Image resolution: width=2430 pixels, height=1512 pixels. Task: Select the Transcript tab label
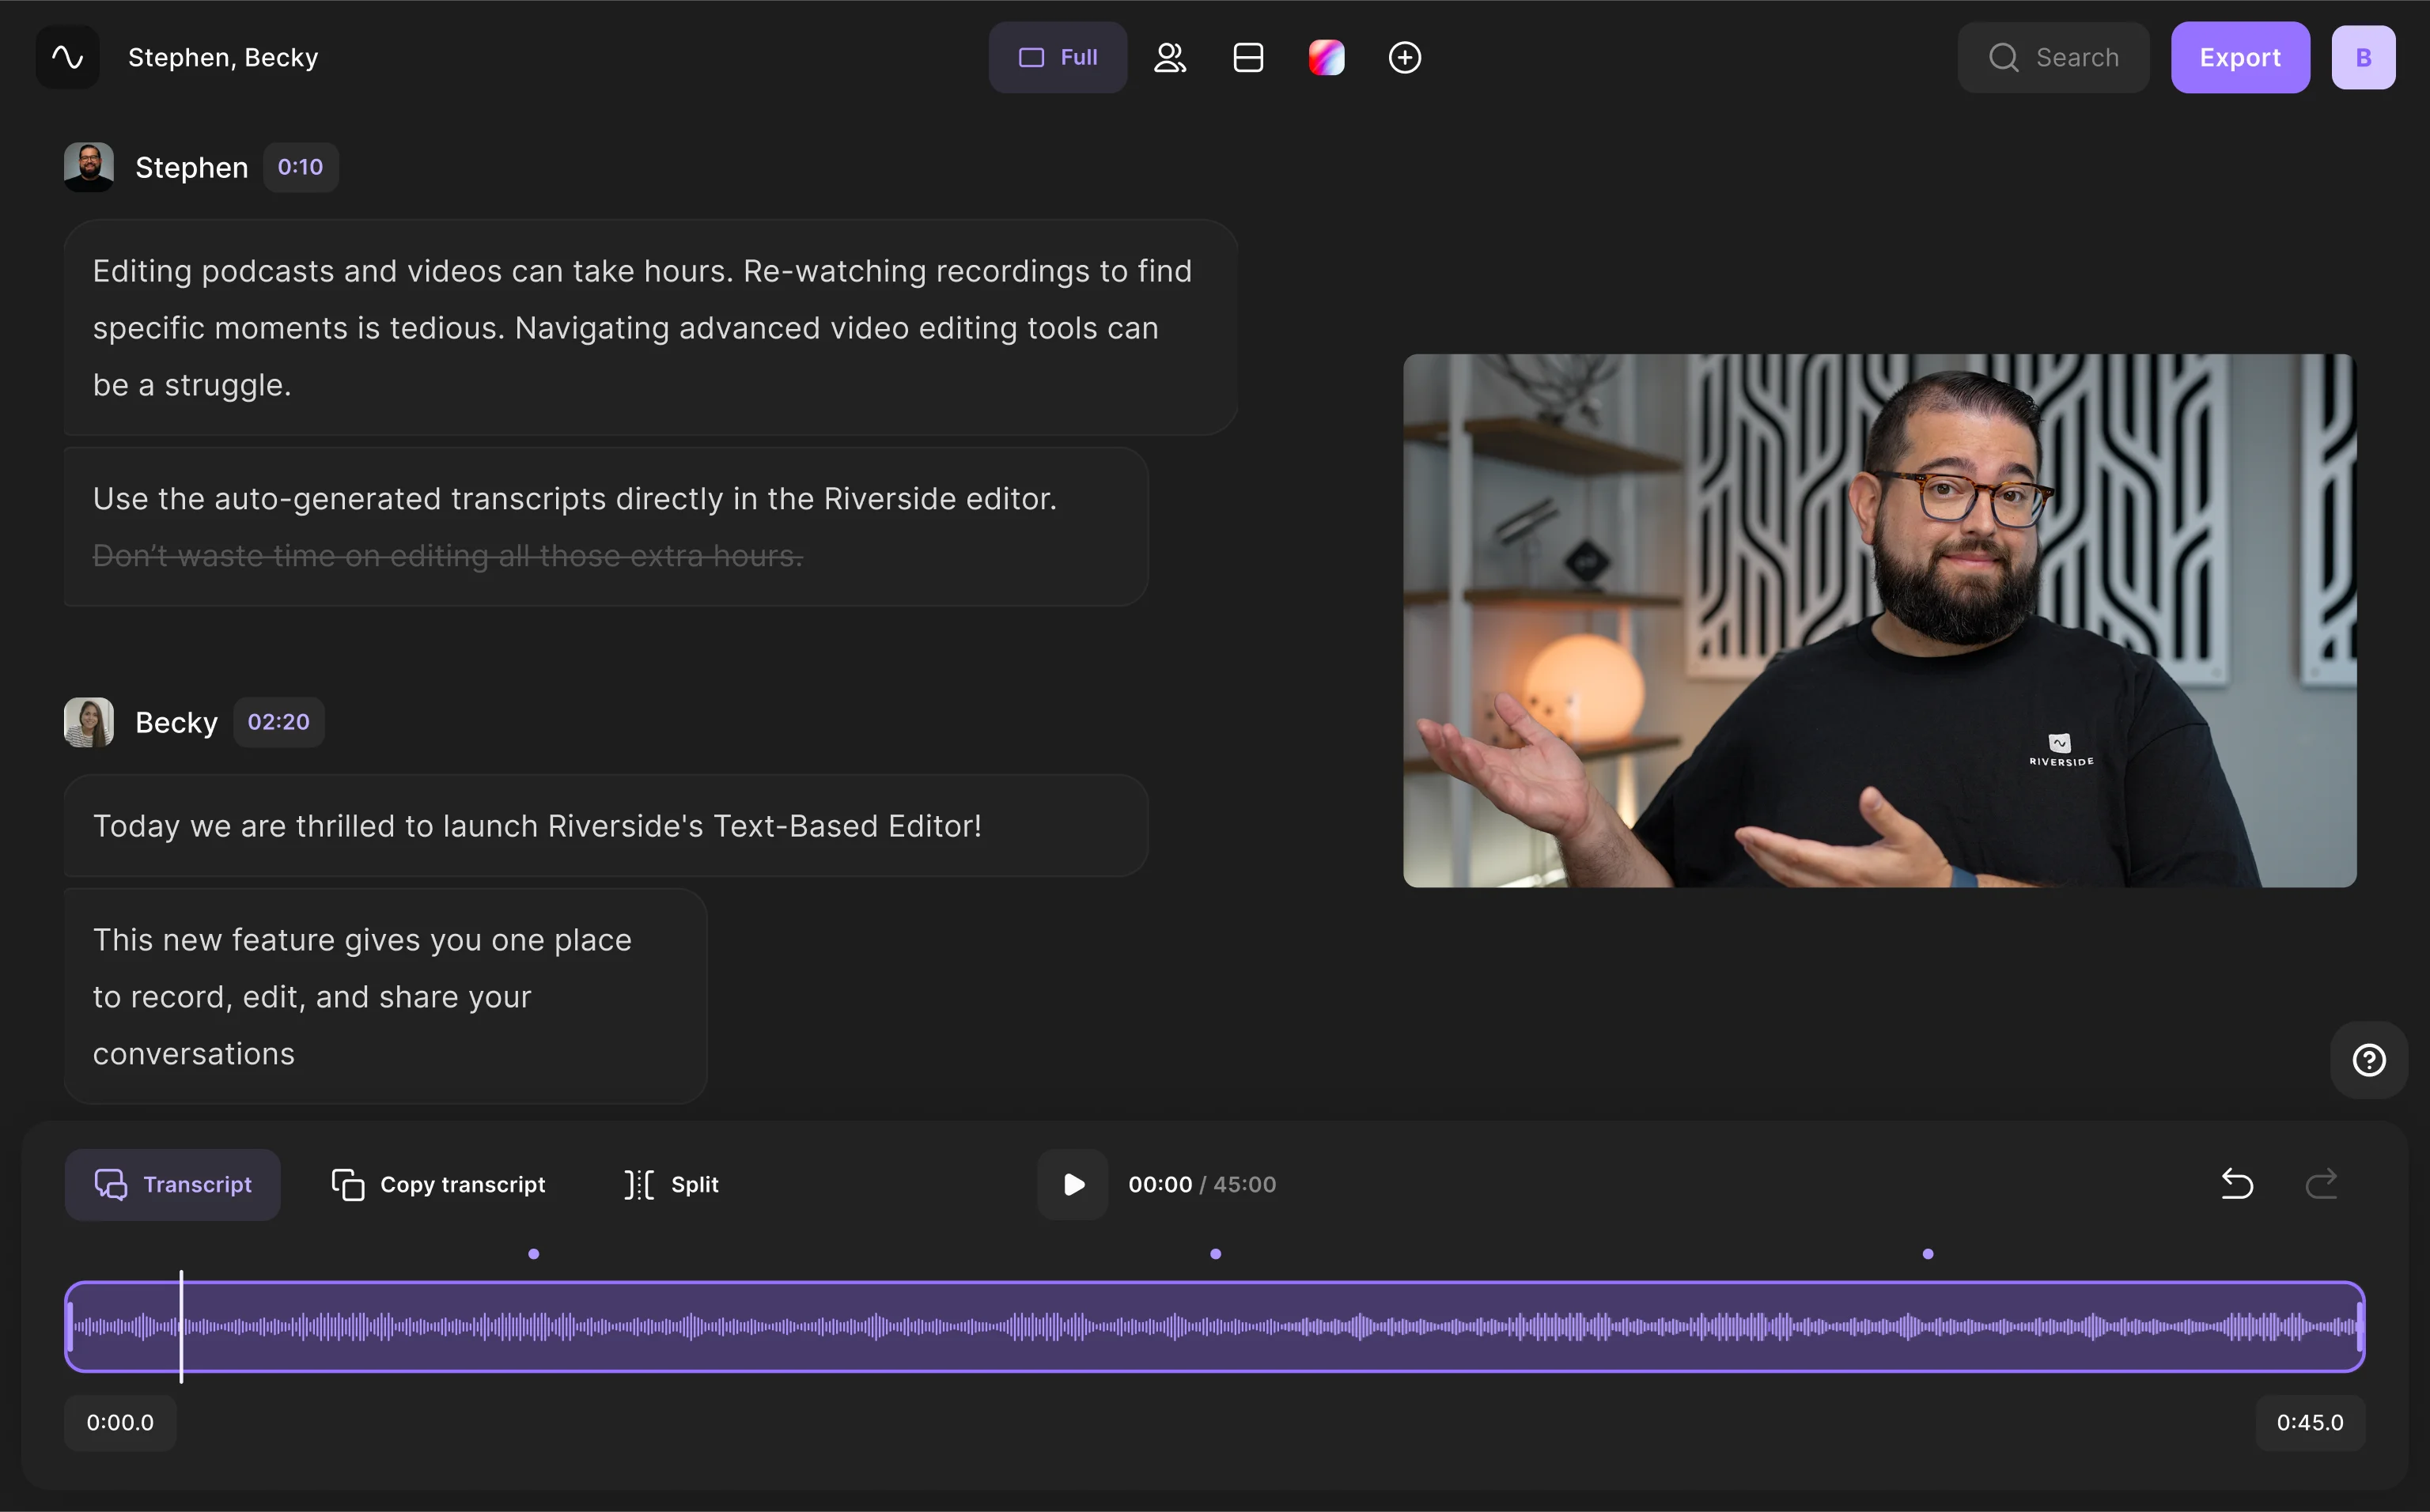197,1185
